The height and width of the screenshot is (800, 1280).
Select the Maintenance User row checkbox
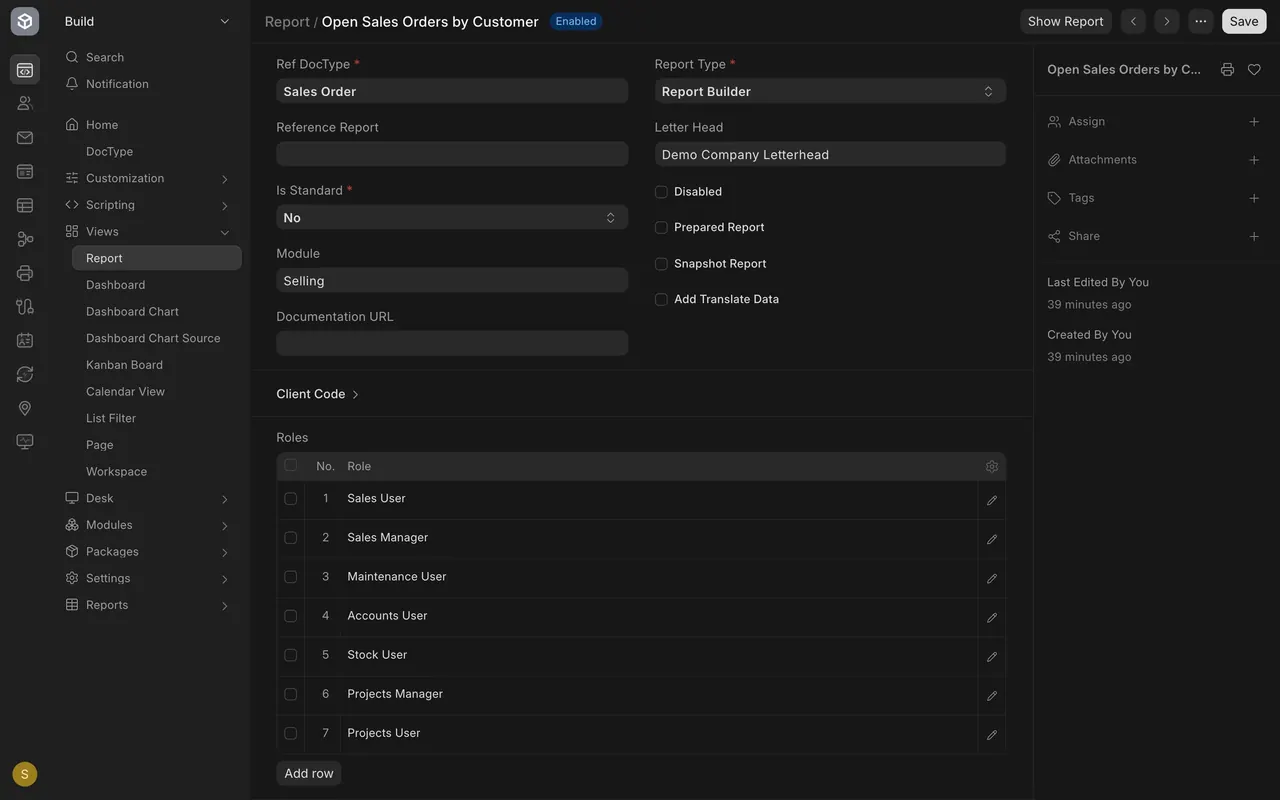291,577
